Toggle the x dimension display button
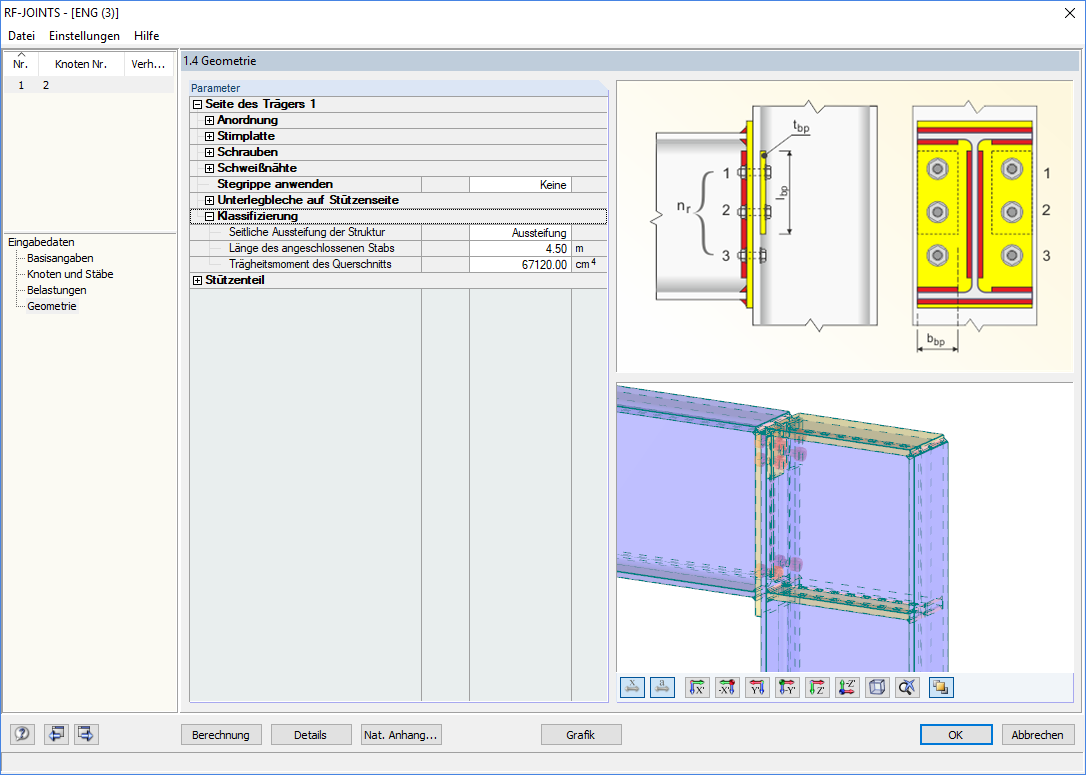 [x=632, y=687]
